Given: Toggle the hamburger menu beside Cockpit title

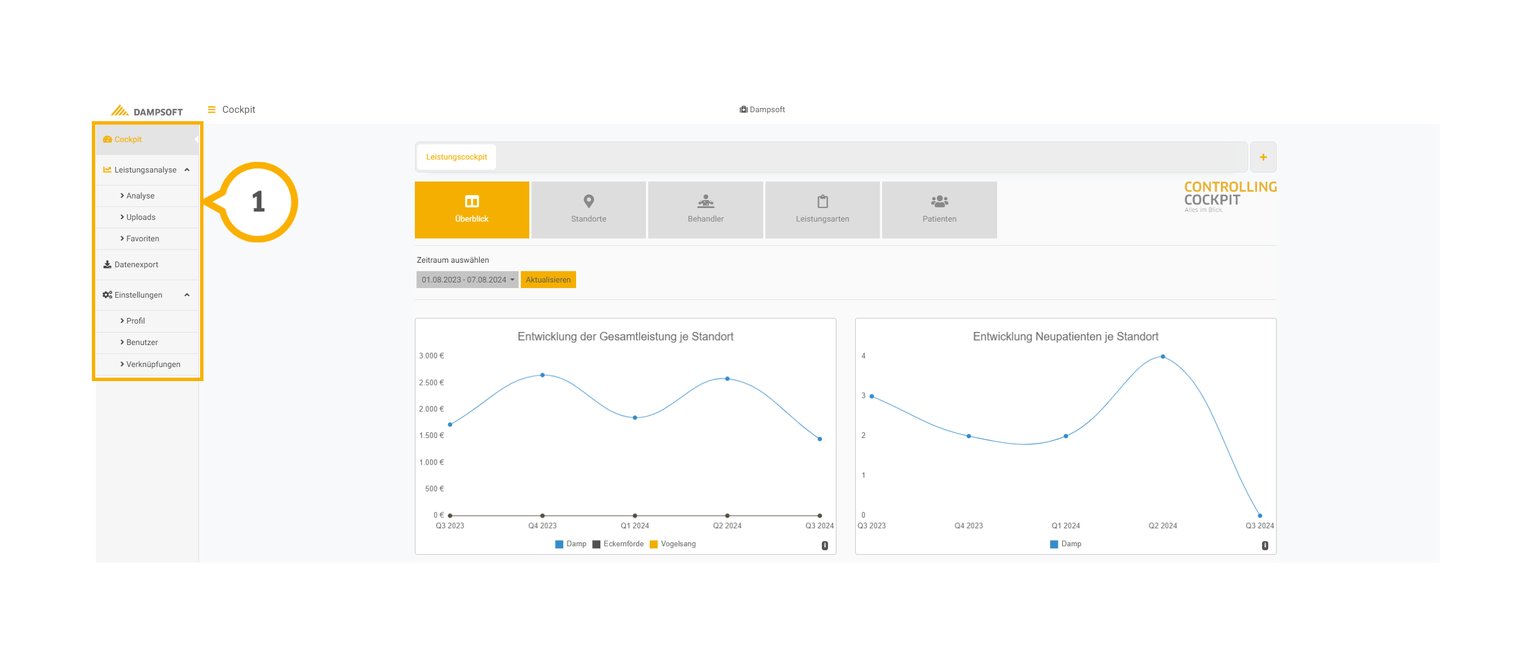Looking at the screenshot, I should click(212, 109).
